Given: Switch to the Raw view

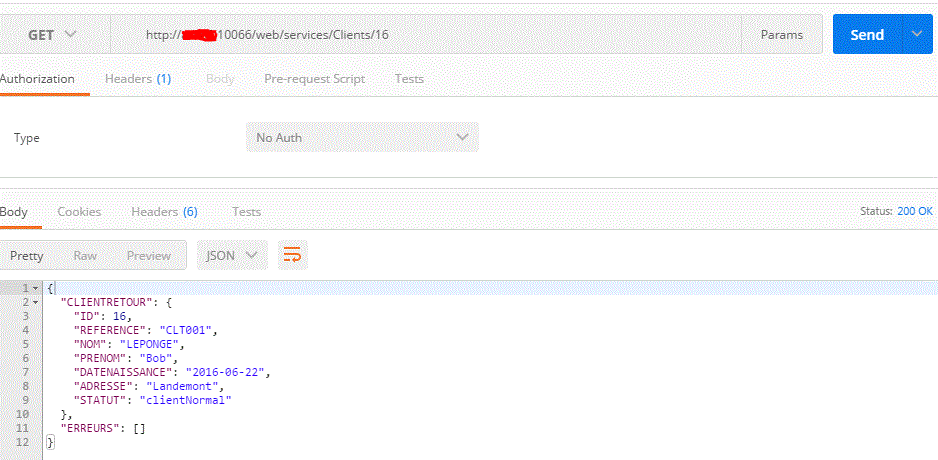Looking at the screenshot, I should [x=85, y=256].
